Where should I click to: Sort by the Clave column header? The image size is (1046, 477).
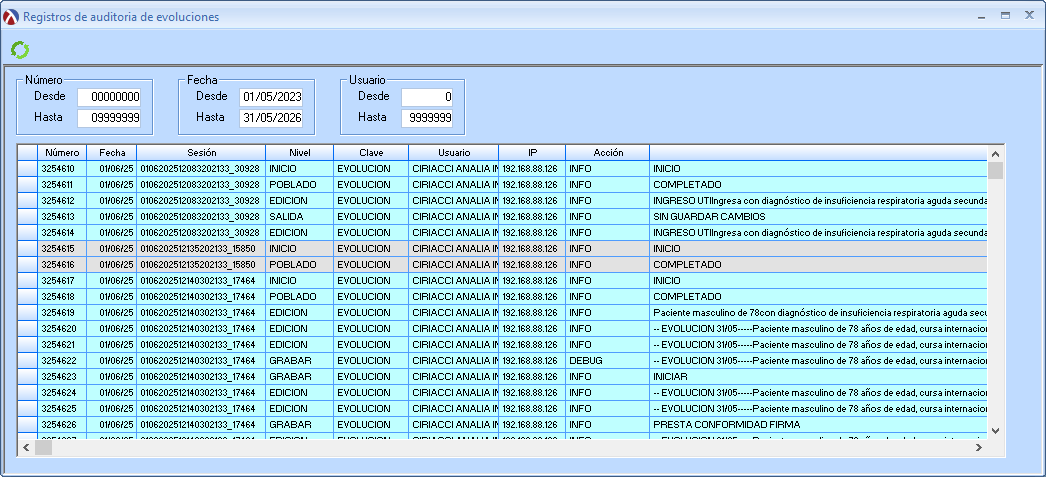pyautogui.click(x=371, y=153)
